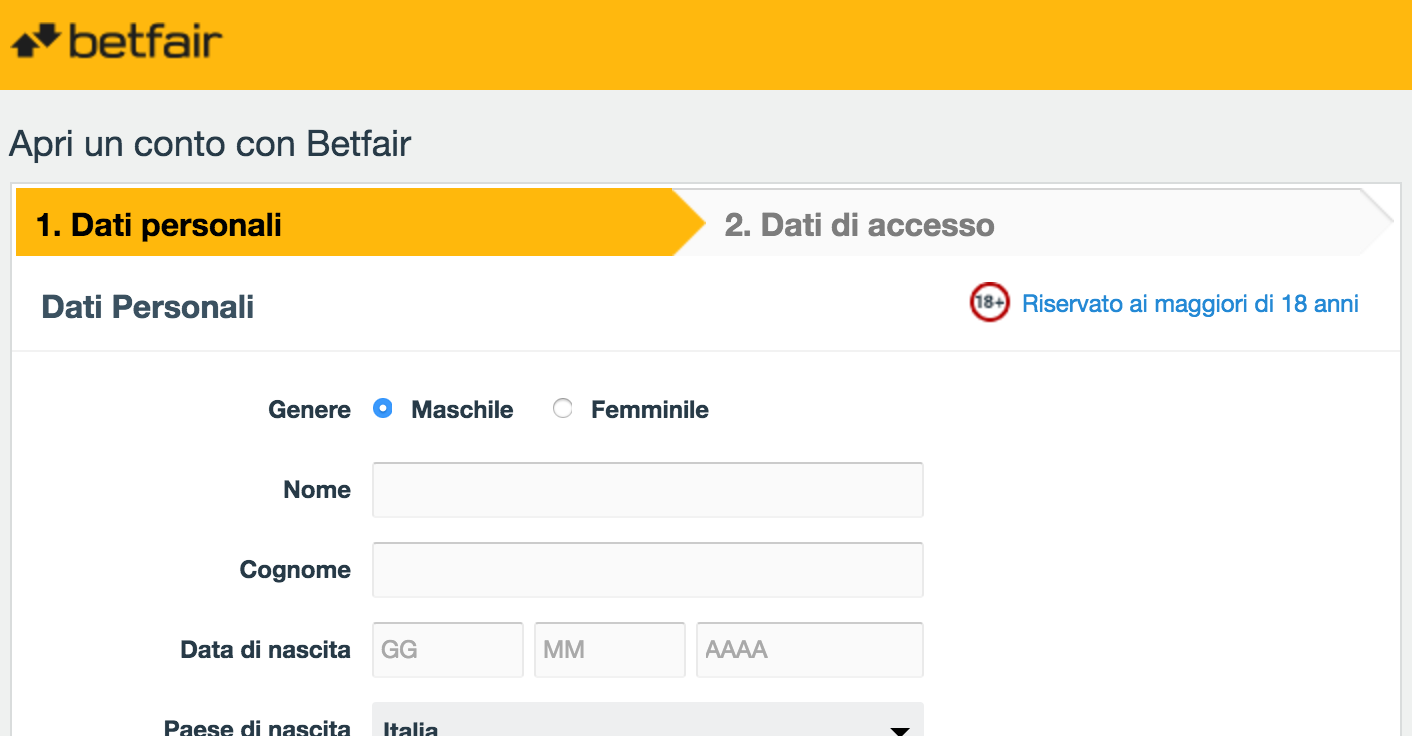
Task: Click the black arrow of Italia dropdown
Action: click(900, 731)
